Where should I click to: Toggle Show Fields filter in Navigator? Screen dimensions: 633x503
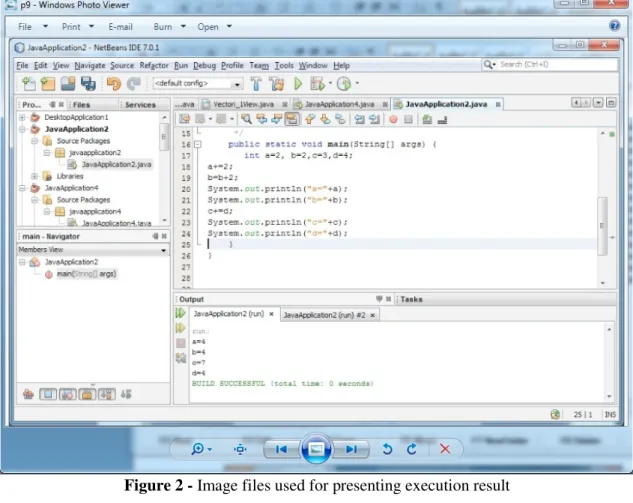click(x=48, y=394)
